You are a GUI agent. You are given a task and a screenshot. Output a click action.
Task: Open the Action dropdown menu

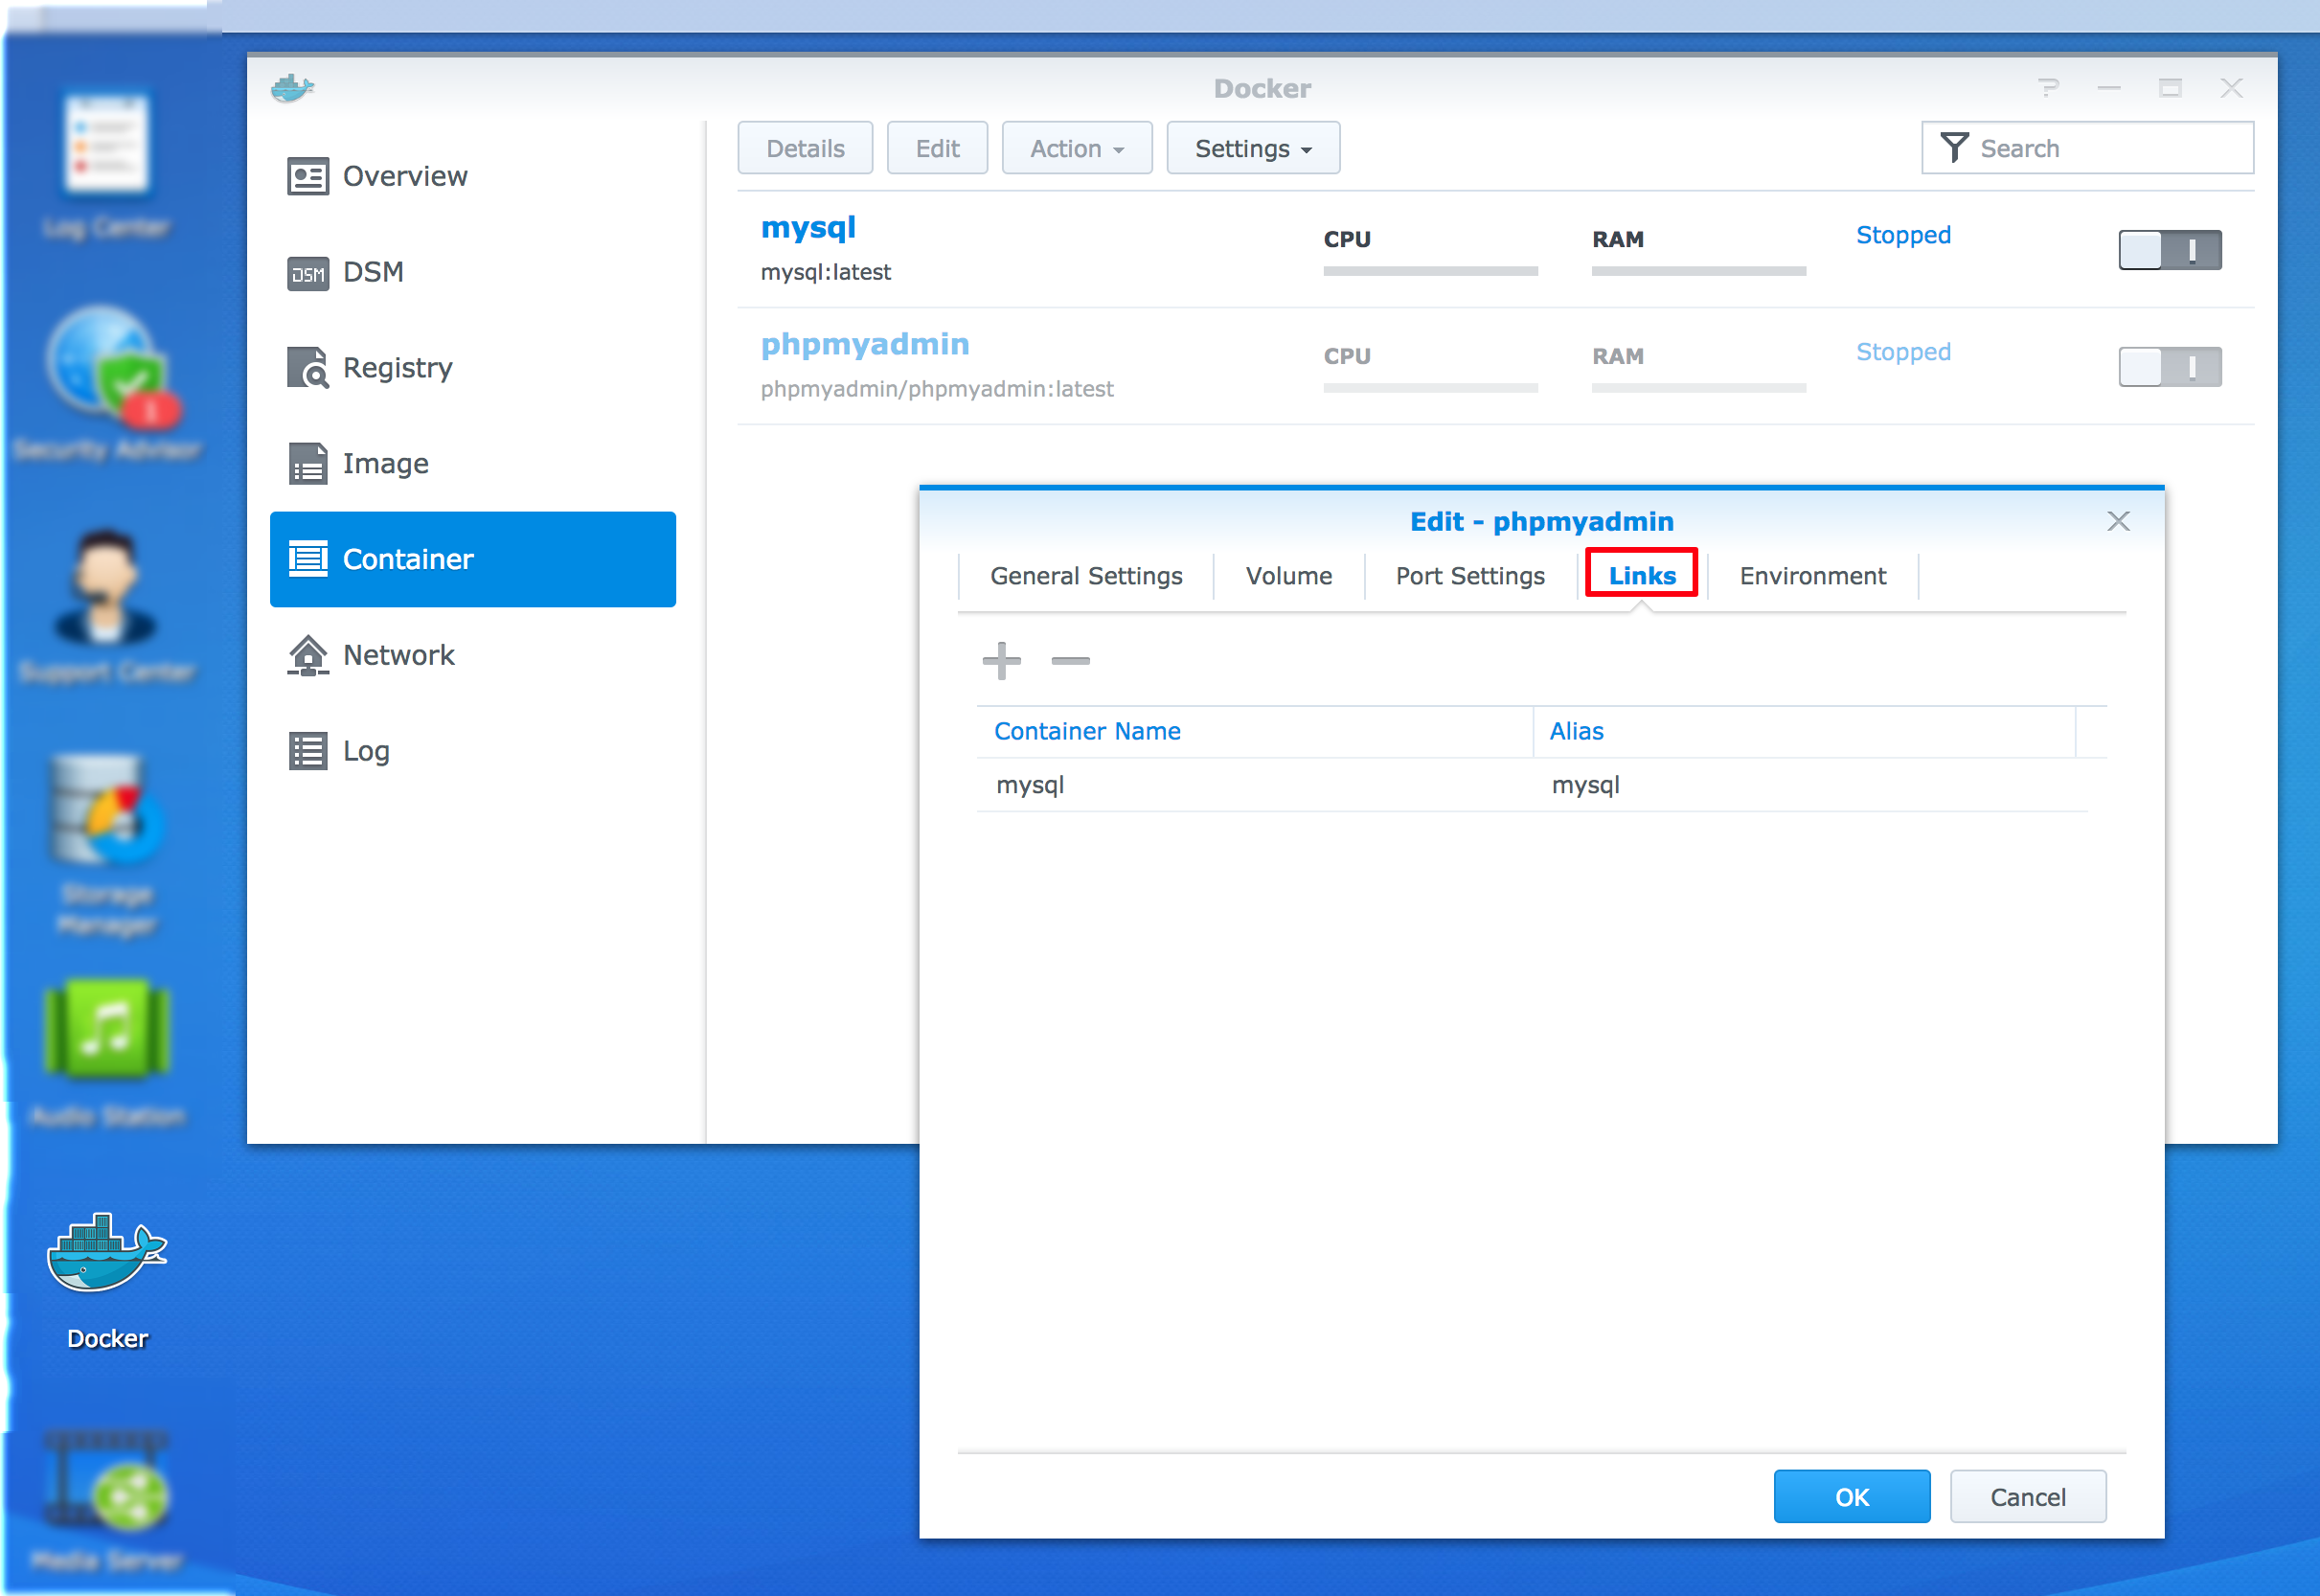tap(1077, 149)
